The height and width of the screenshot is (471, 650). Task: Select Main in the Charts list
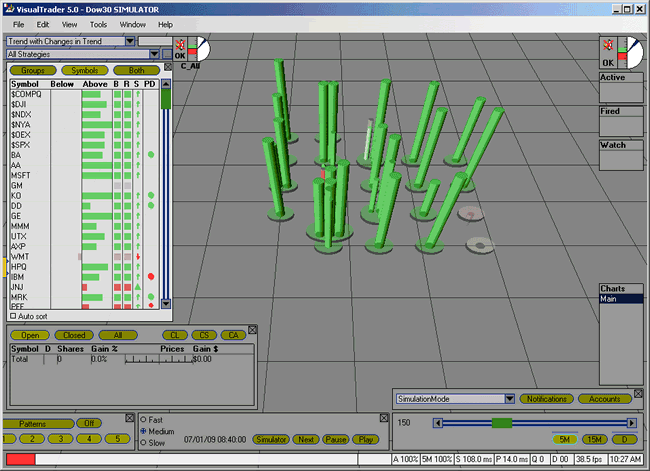coord(621,299)
